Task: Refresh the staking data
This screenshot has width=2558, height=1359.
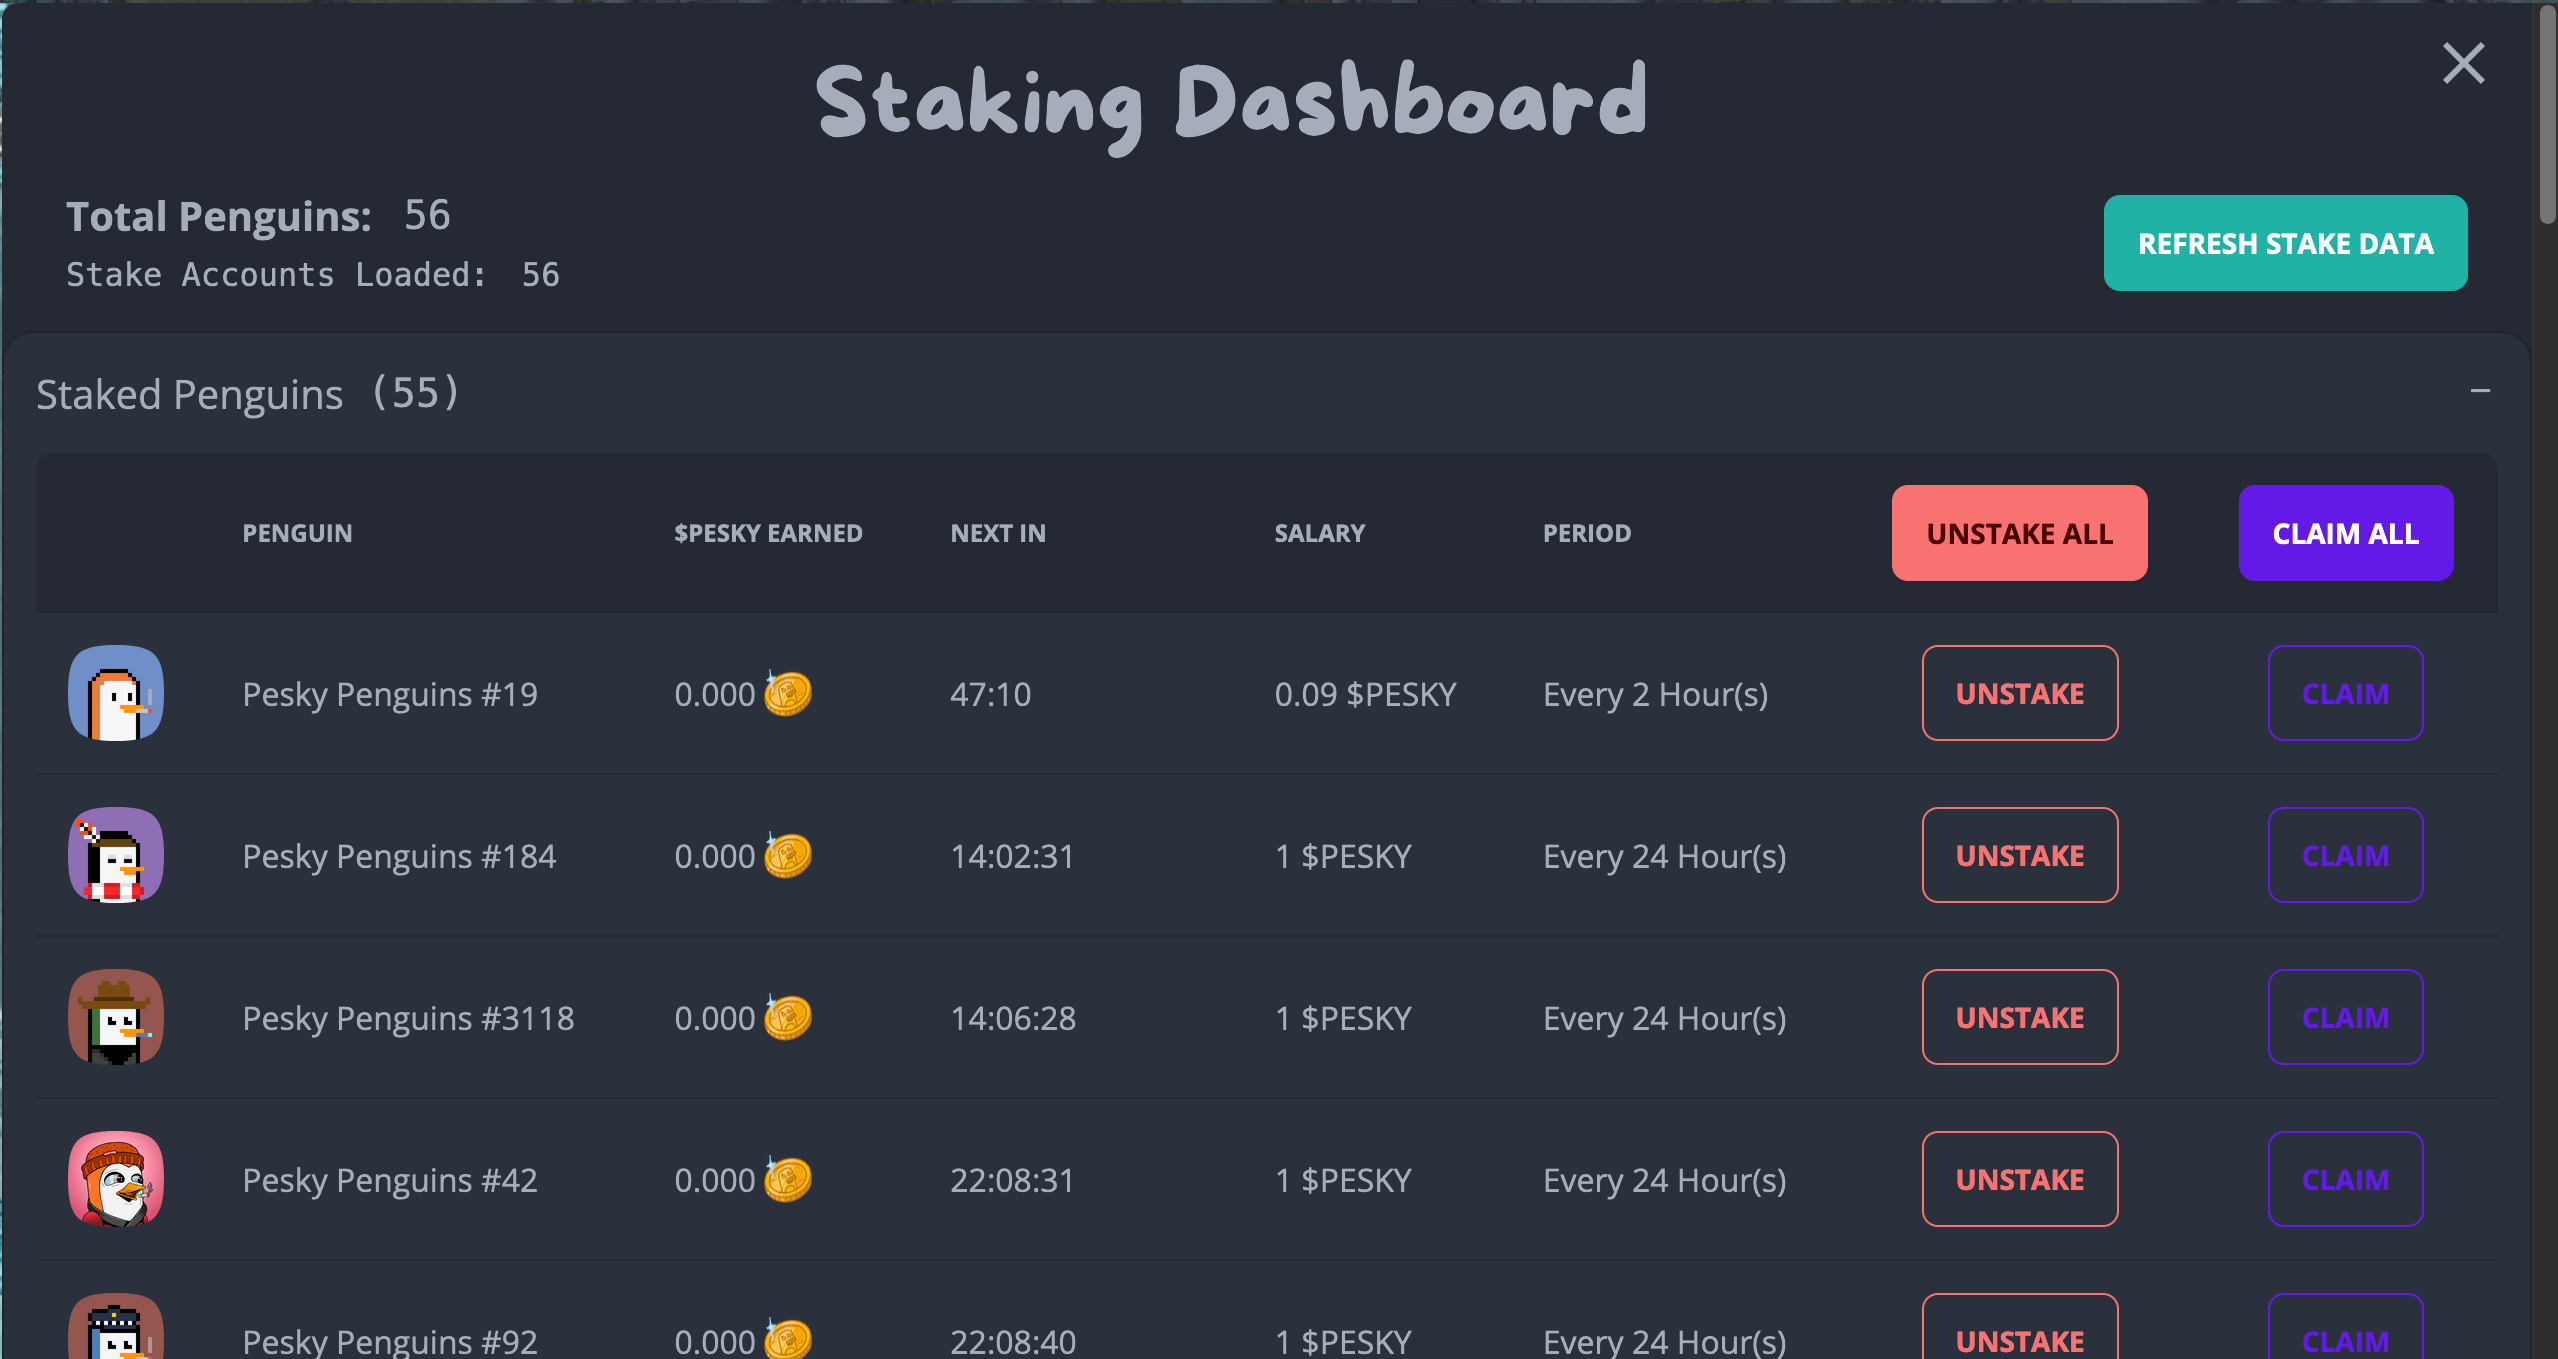Action: coord(2289,242)
